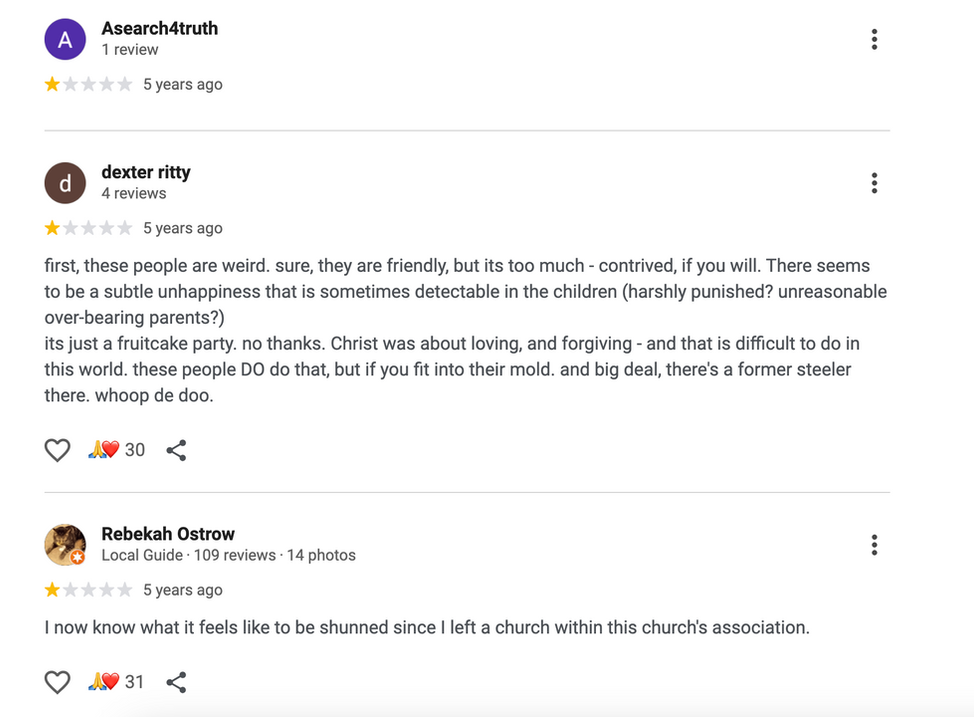Viewport: 974px width, 717px height.
Task: Open Rebekah Ostrow profile name link
Action: 168,534
